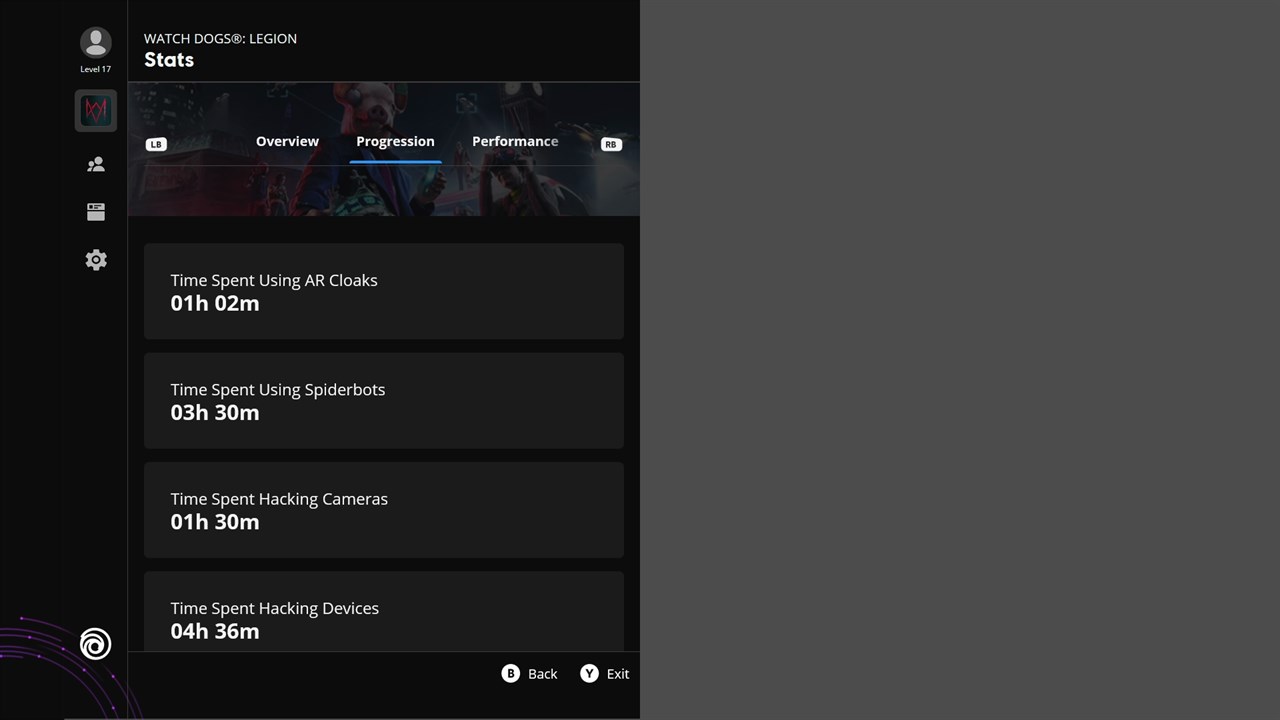Click the Level 17 label

point(96,69)
